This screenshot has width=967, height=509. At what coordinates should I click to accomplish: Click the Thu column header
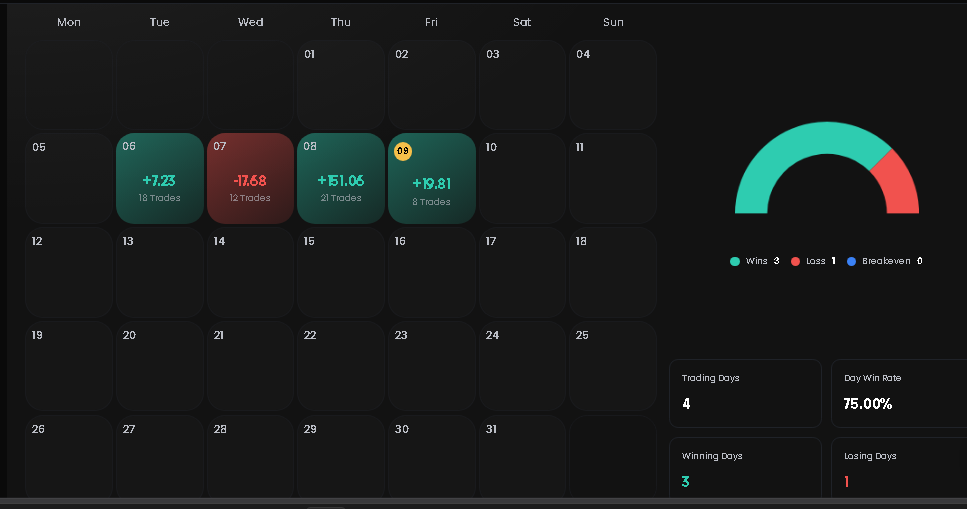[340, 22]
